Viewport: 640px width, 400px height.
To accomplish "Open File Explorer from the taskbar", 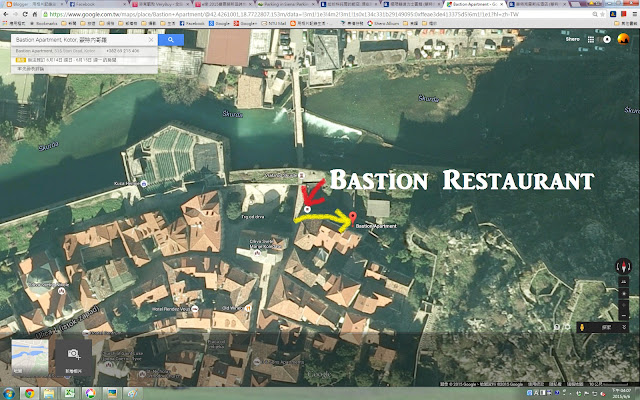I will [x=49, y=393].
